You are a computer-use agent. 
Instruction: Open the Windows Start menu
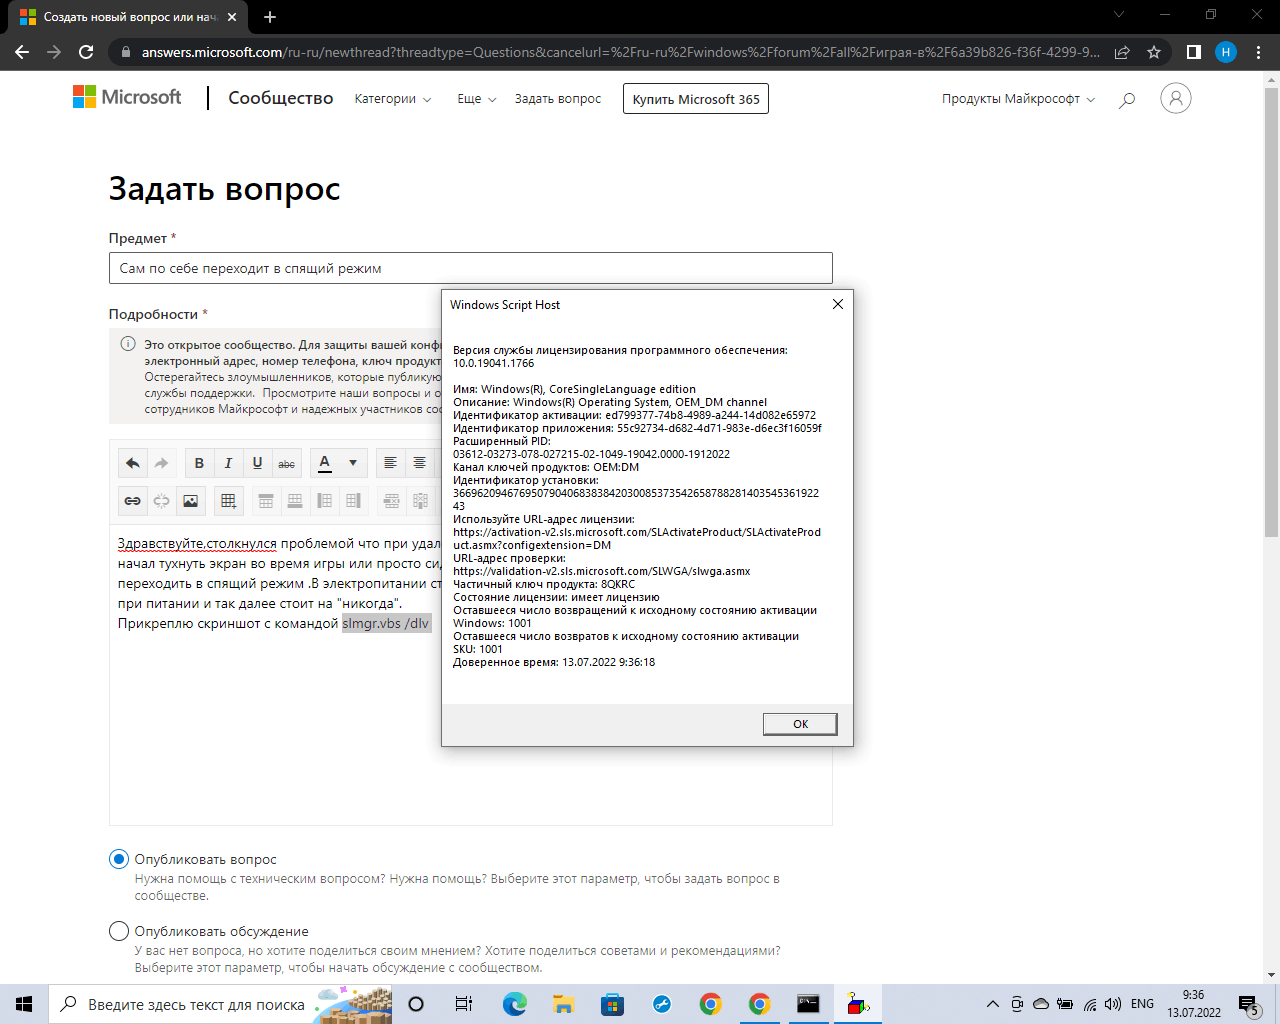coord(24,1004)
